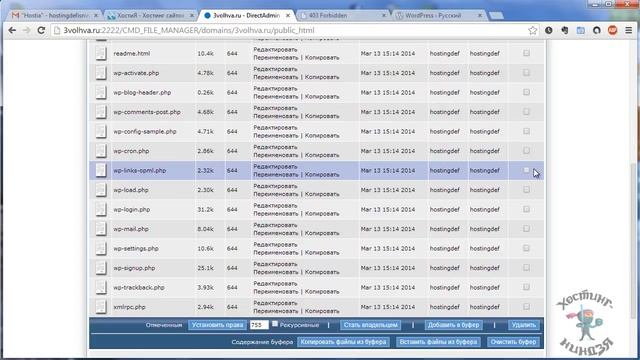Click the file icon for wp-comments-post.php
The image size is (640, 360).
point(101,112)
